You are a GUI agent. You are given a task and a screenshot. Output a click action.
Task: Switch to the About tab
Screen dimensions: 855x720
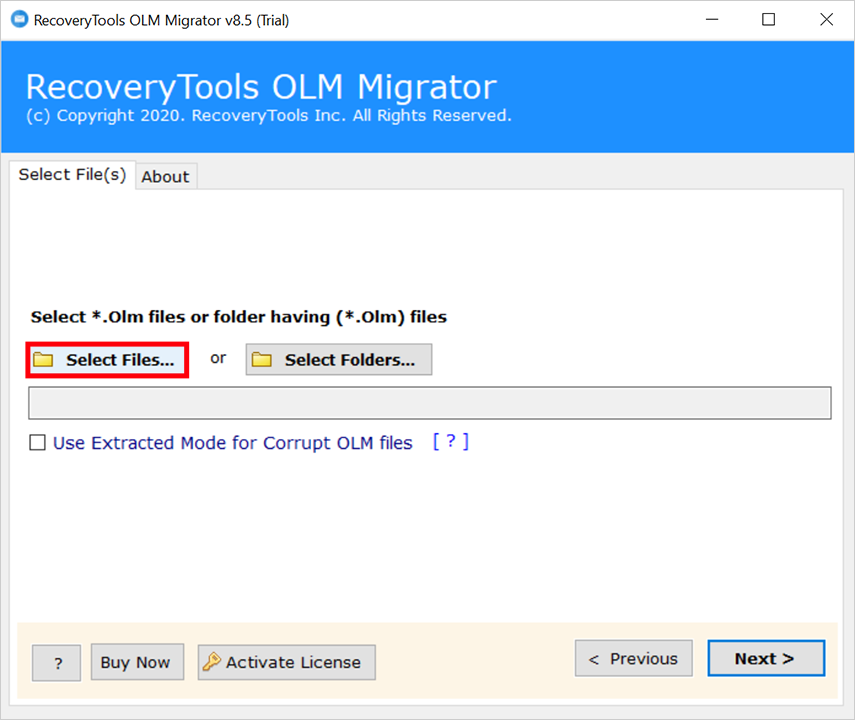[165, 177]
